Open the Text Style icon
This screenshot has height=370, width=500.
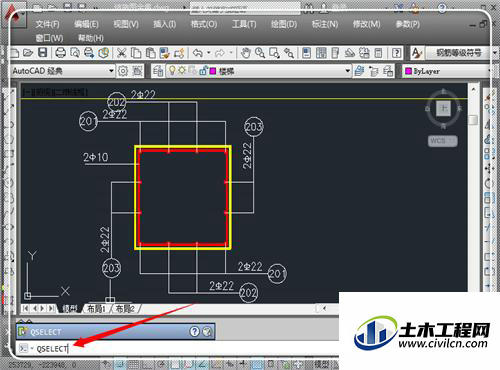click(416, 53)
